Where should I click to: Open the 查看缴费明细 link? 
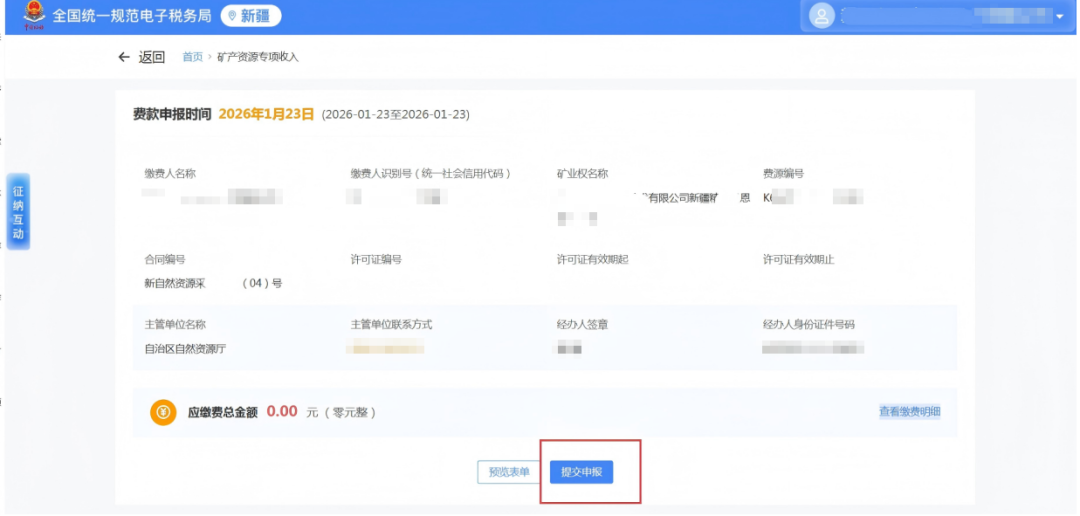pos(909,412)
